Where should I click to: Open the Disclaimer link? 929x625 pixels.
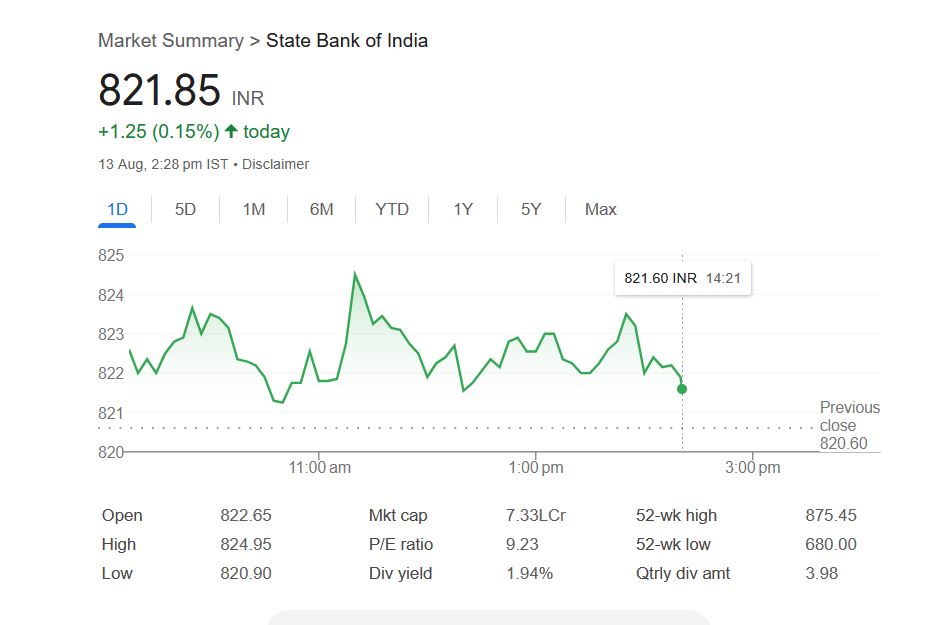pyautogui.click(x=275, y=164)
